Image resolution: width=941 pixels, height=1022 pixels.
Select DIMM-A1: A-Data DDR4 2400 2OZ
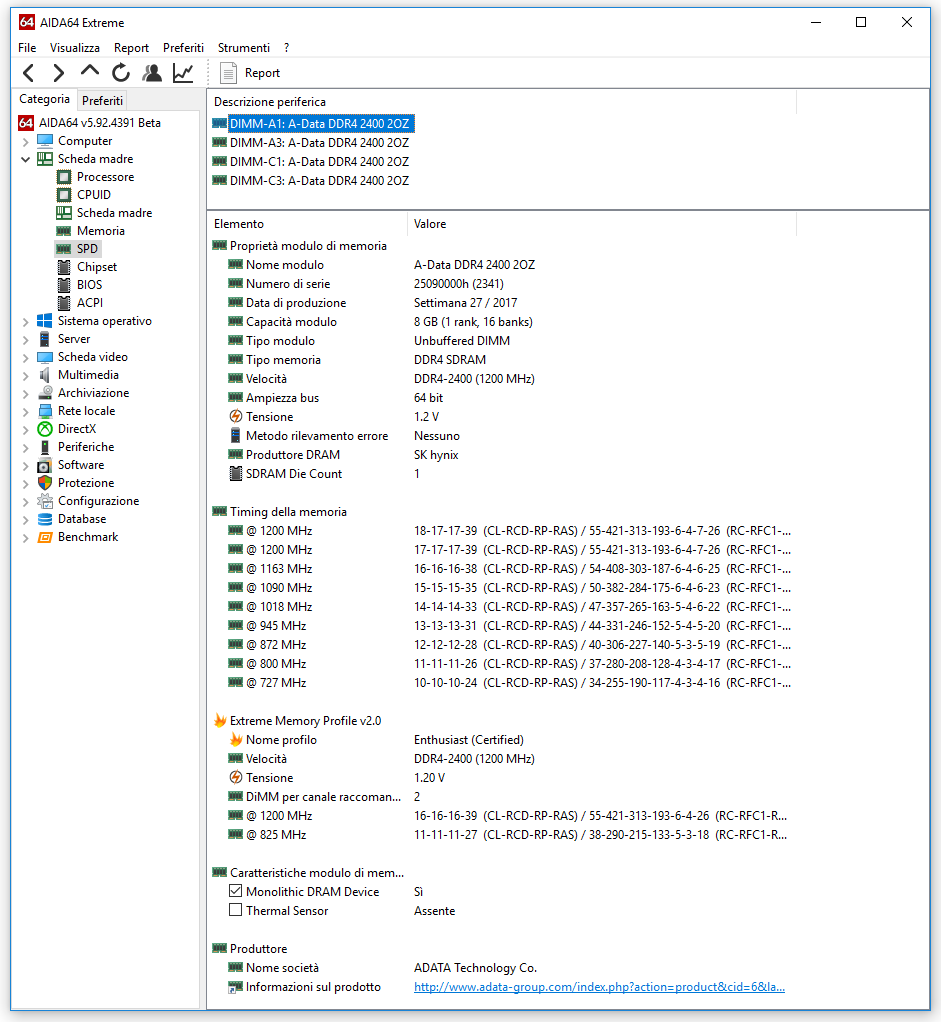point(321,124)
